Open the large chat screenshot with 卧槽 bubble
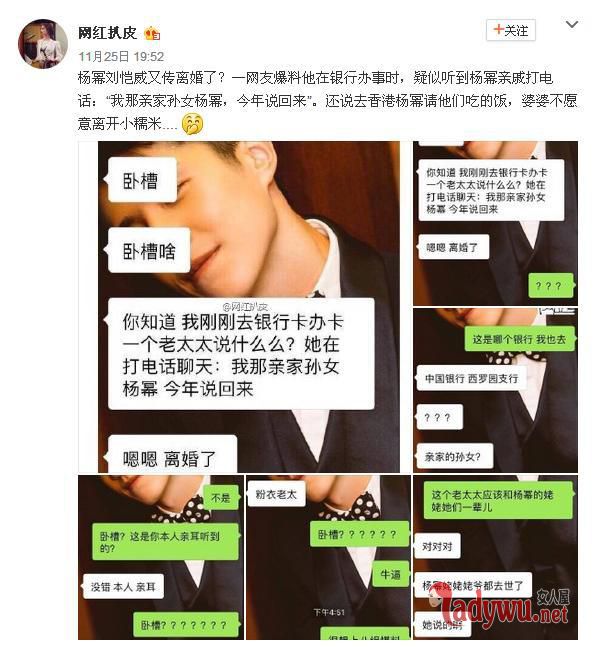Screen dimensions: 595x647 pyautogui.click(x=239, y=307)
